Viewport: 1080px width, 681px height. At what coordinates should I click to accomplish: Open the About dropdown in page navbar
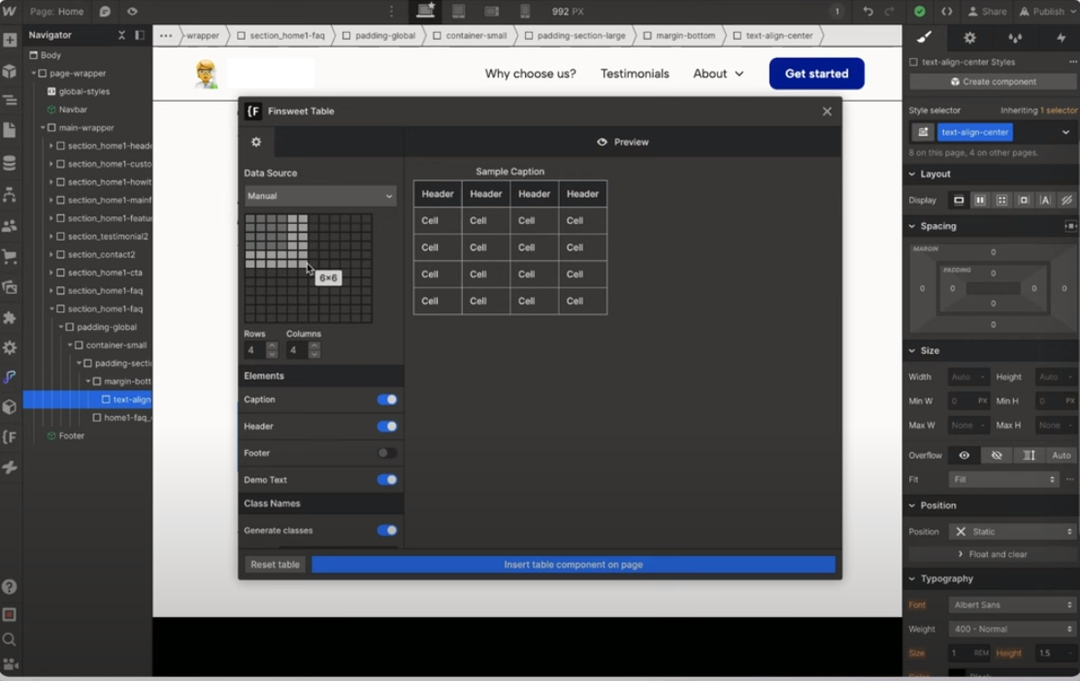[718, 74]
